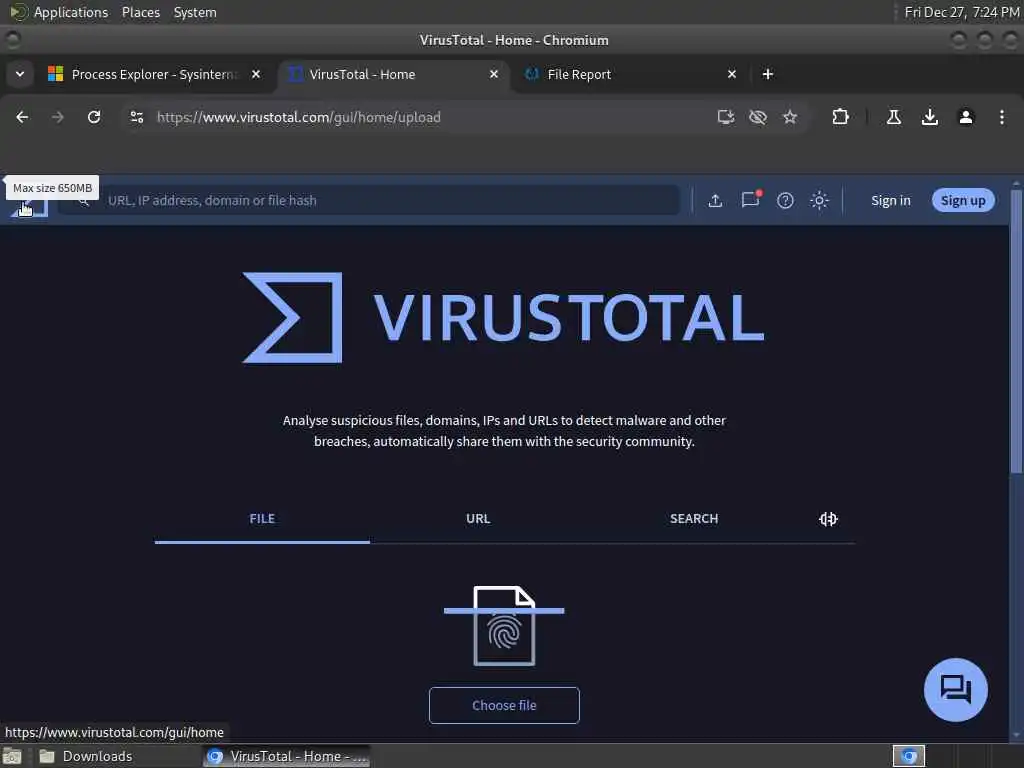Click the search magnifier icon in VirusTotal bar

coord(84,201)
